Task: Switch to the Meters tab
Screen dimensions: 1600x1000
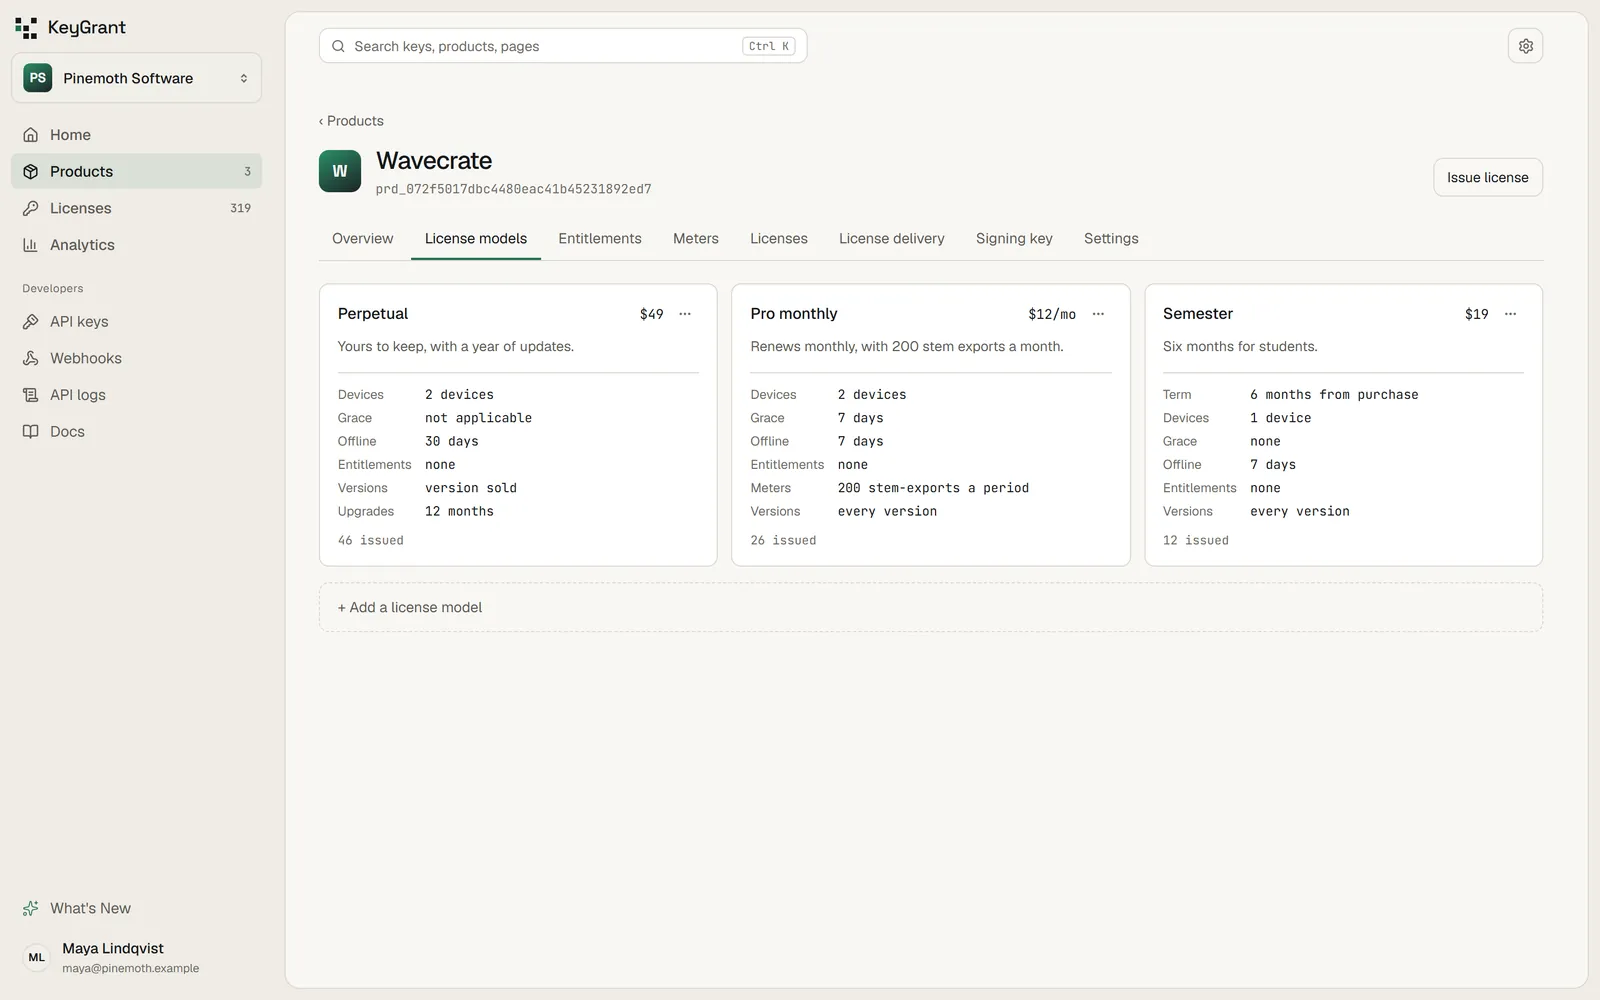Action: click(x=696, y=239)
